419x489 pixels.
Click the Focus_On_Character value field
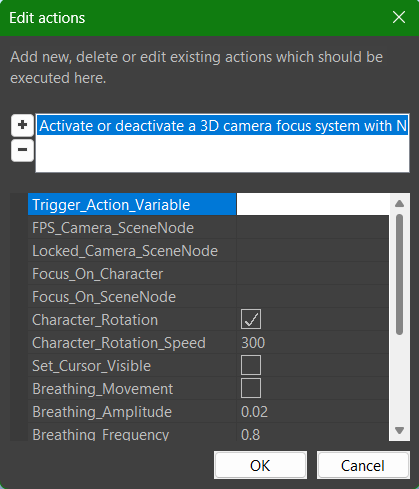[x=313, y=274]
